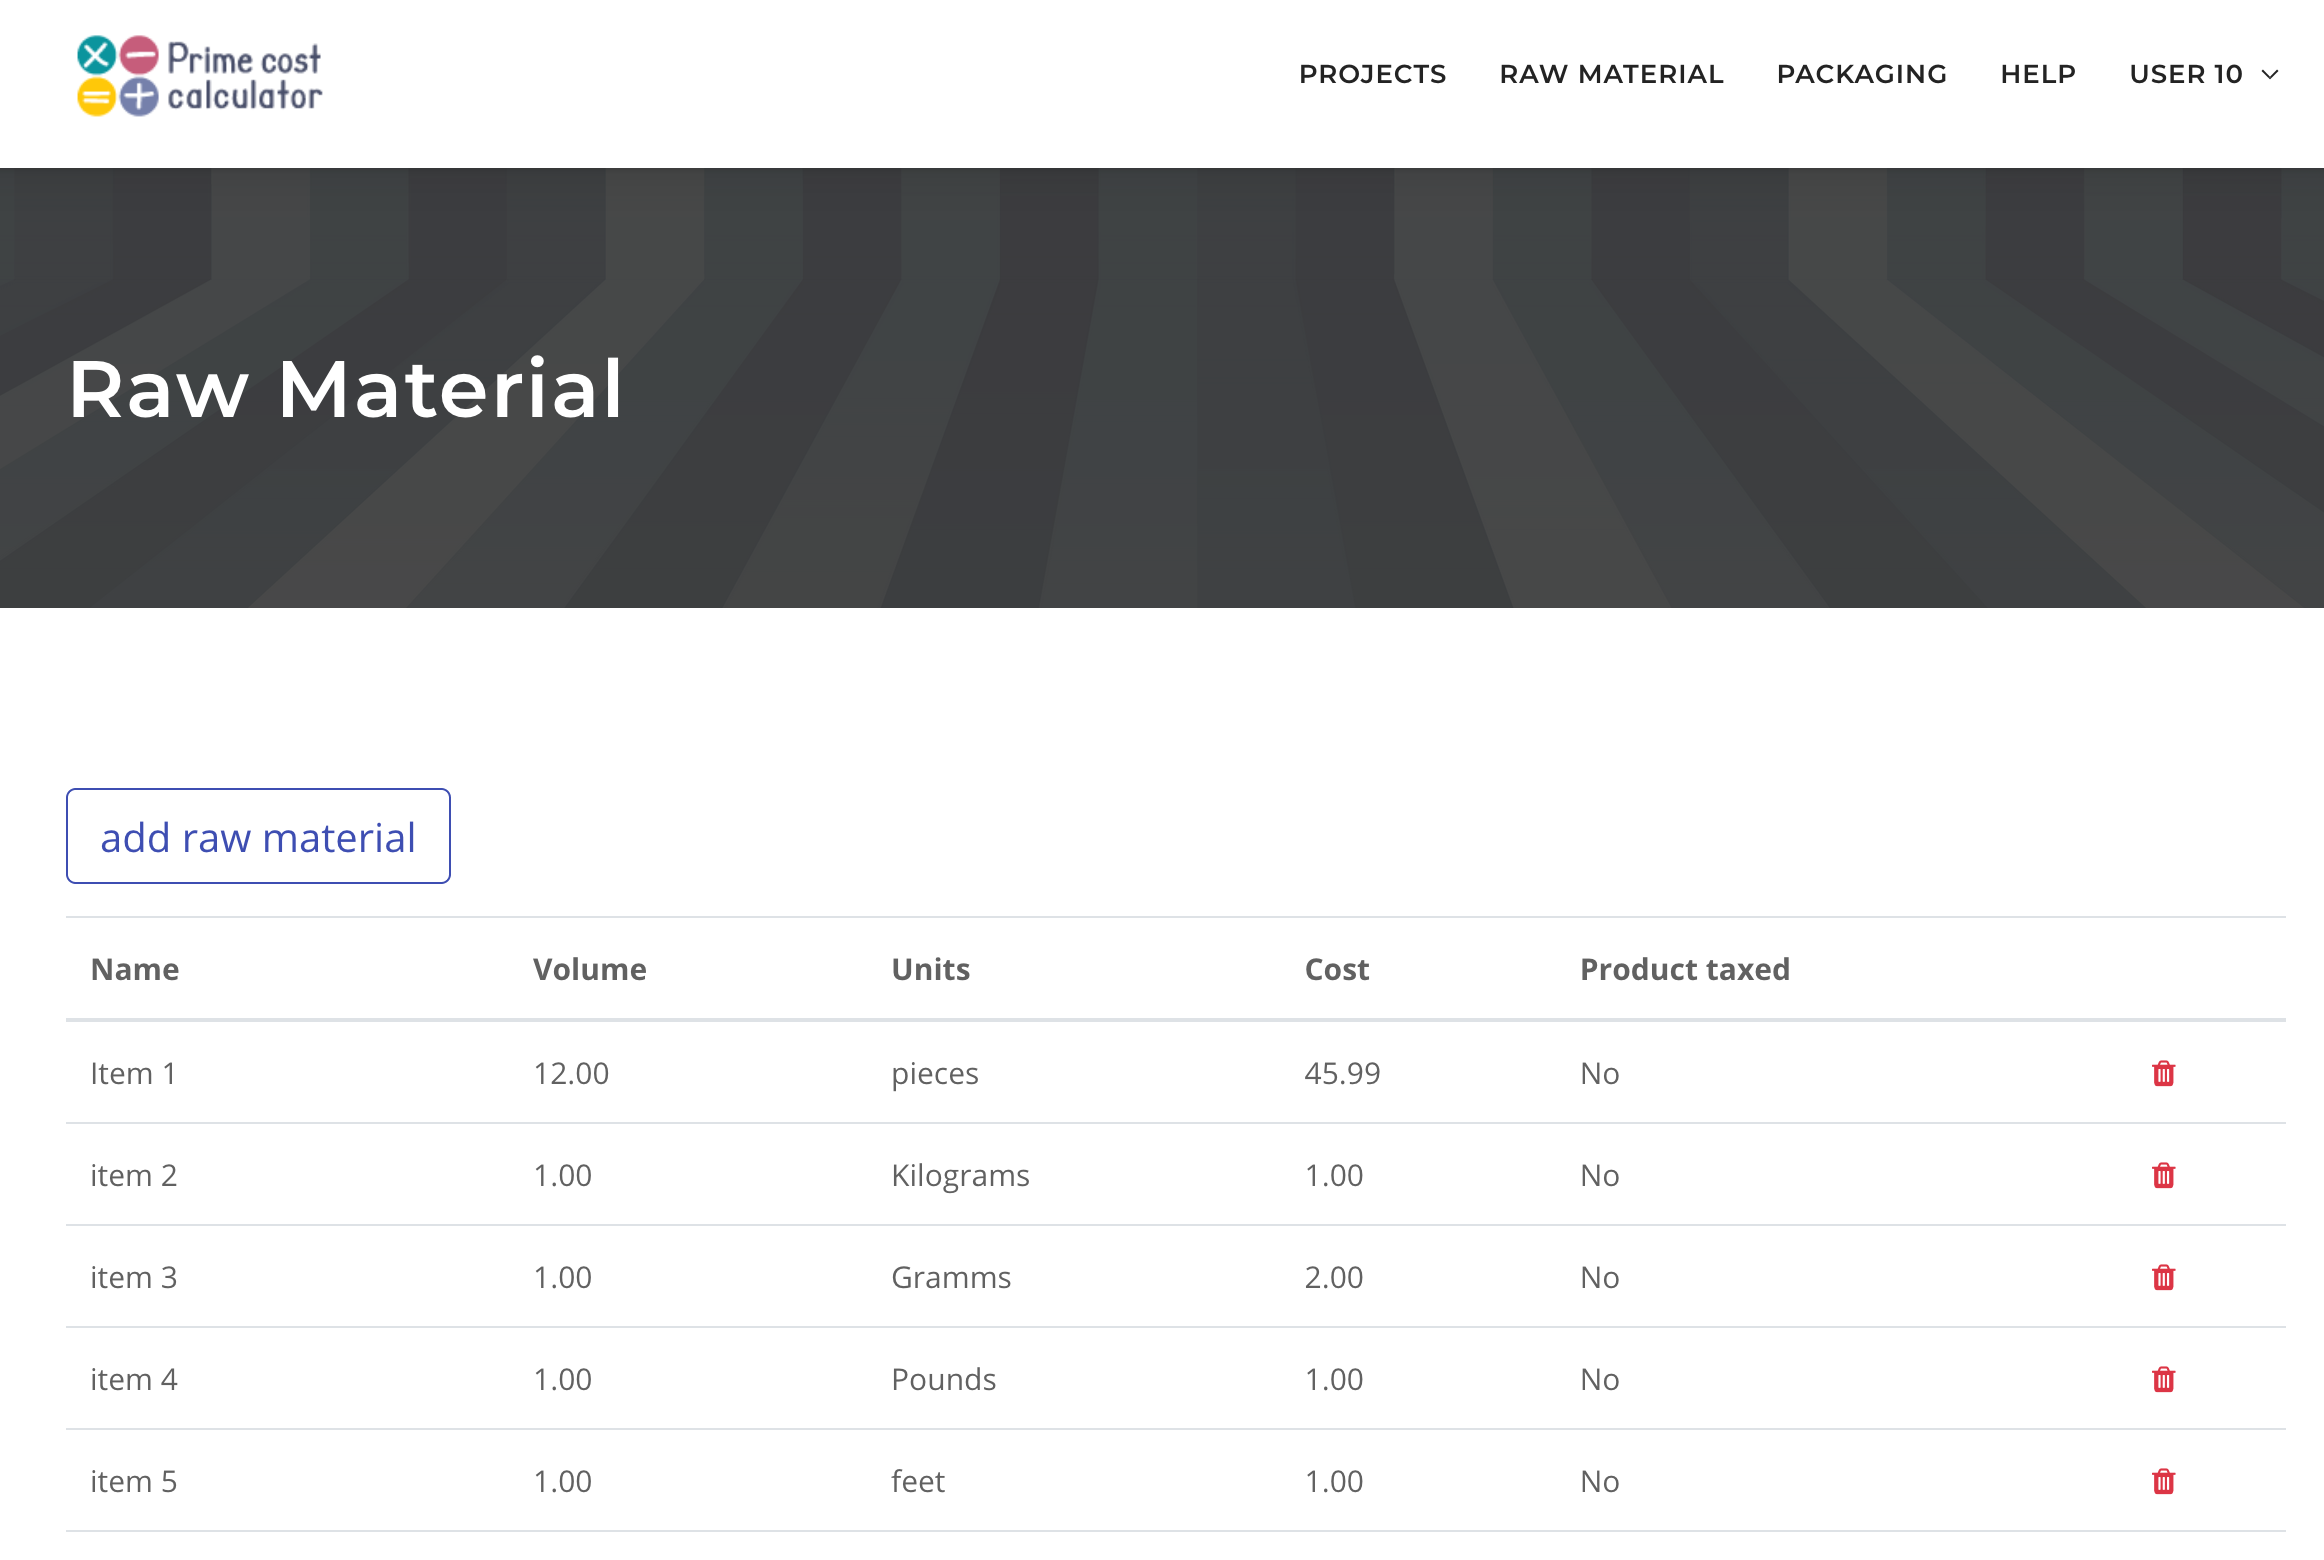This screenshot has height=1560, width=2324.
Task: Delete Item 1 with trash icon
Action: click(x=2163, y=1073)
